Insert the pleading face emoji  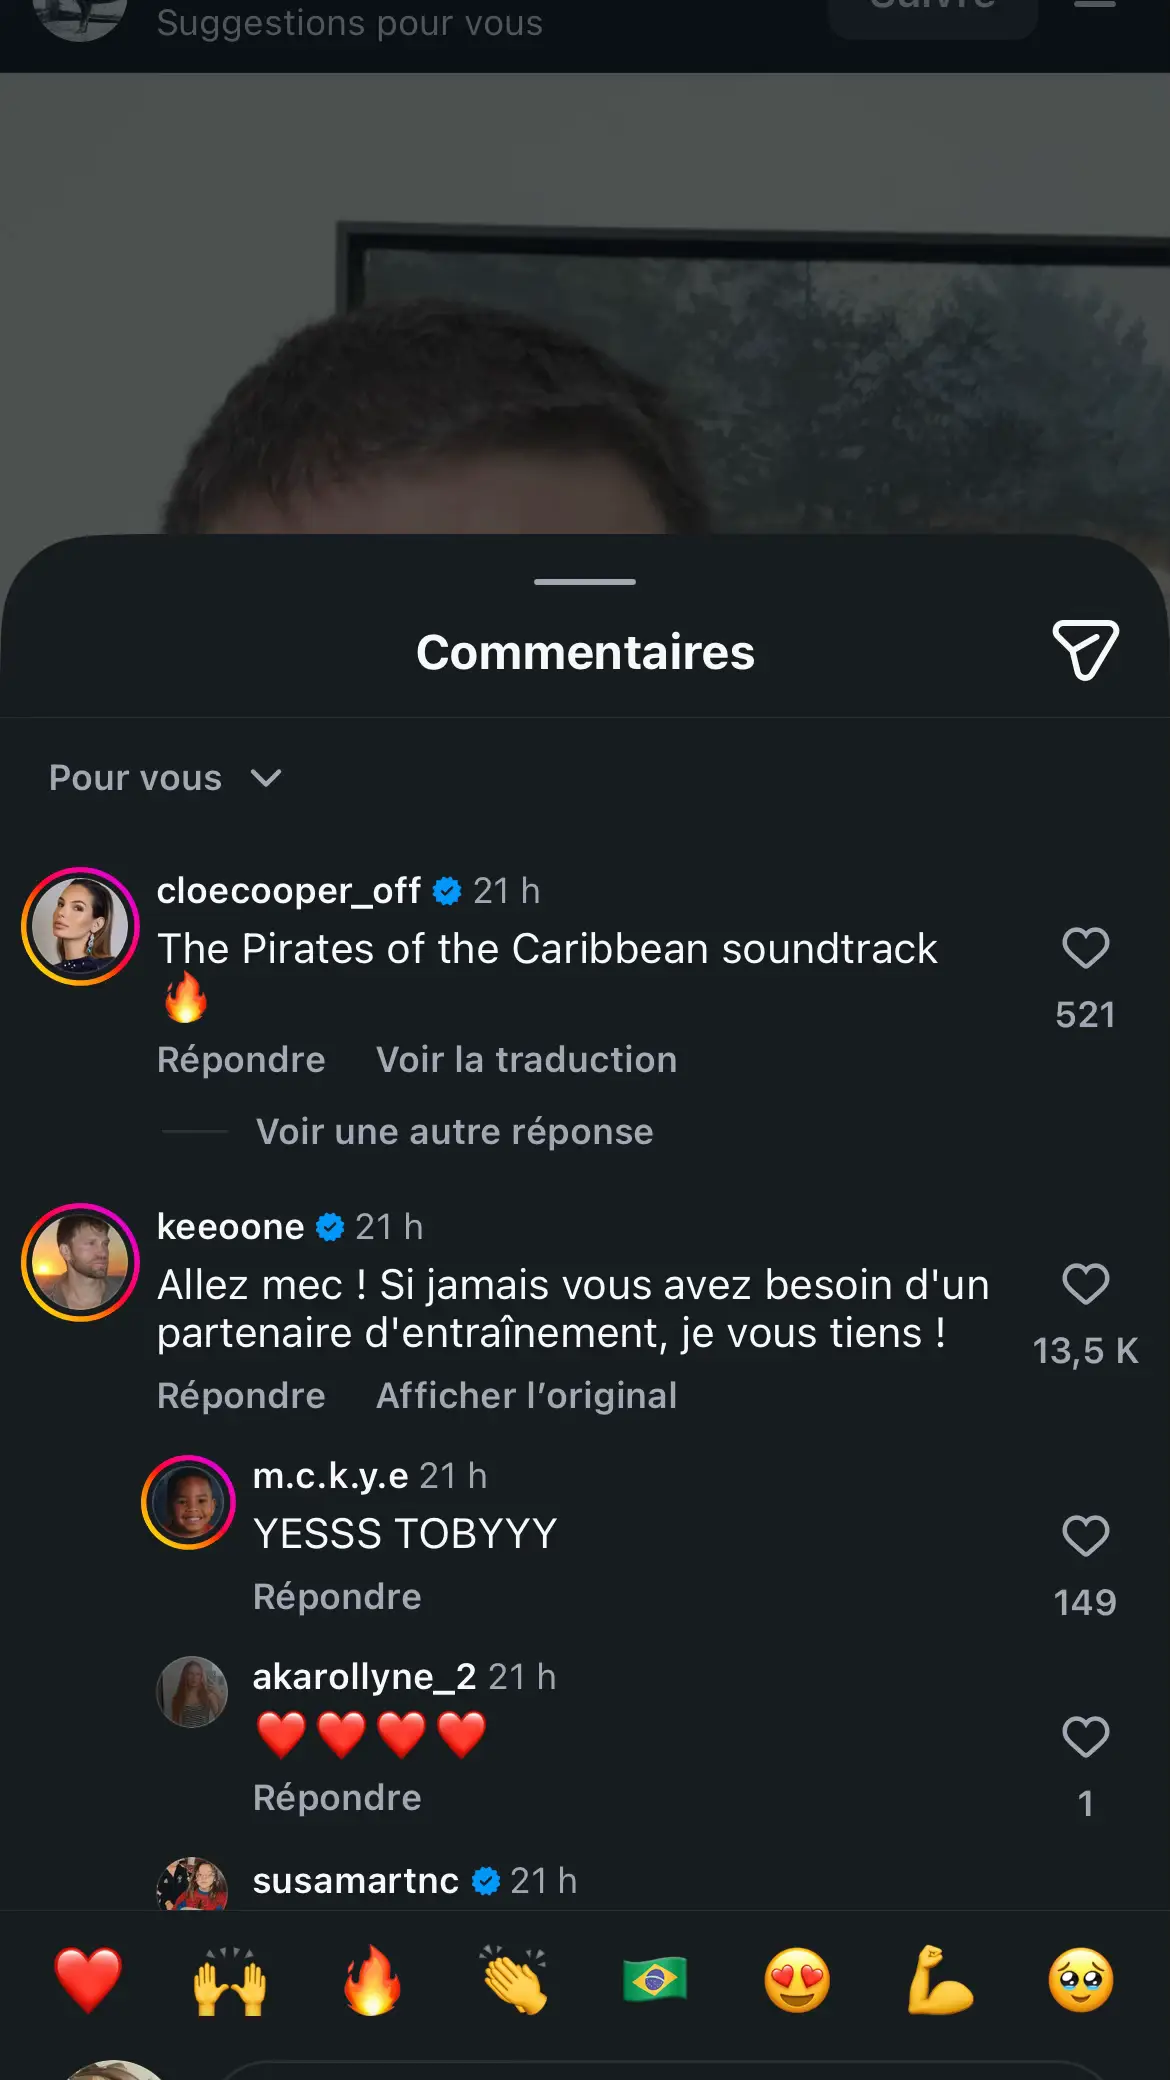[1081, 1980]
